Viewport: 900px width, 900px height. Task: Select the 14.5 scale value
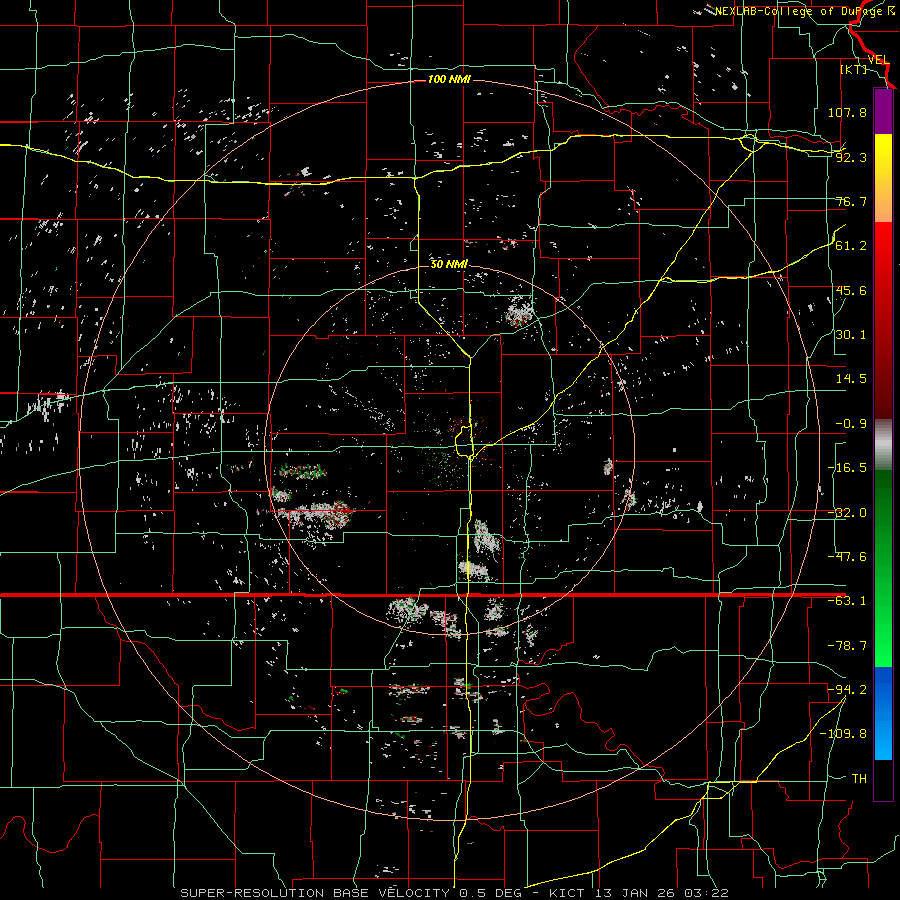click(x=851, y=379)
